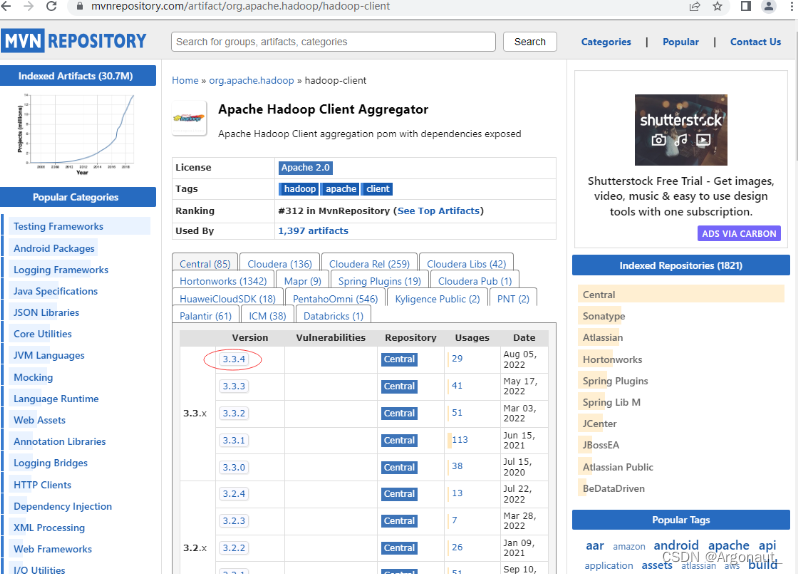798x574 pixels.
Task: Click the MVN Repository logo
Action: [x=74, y=41]
